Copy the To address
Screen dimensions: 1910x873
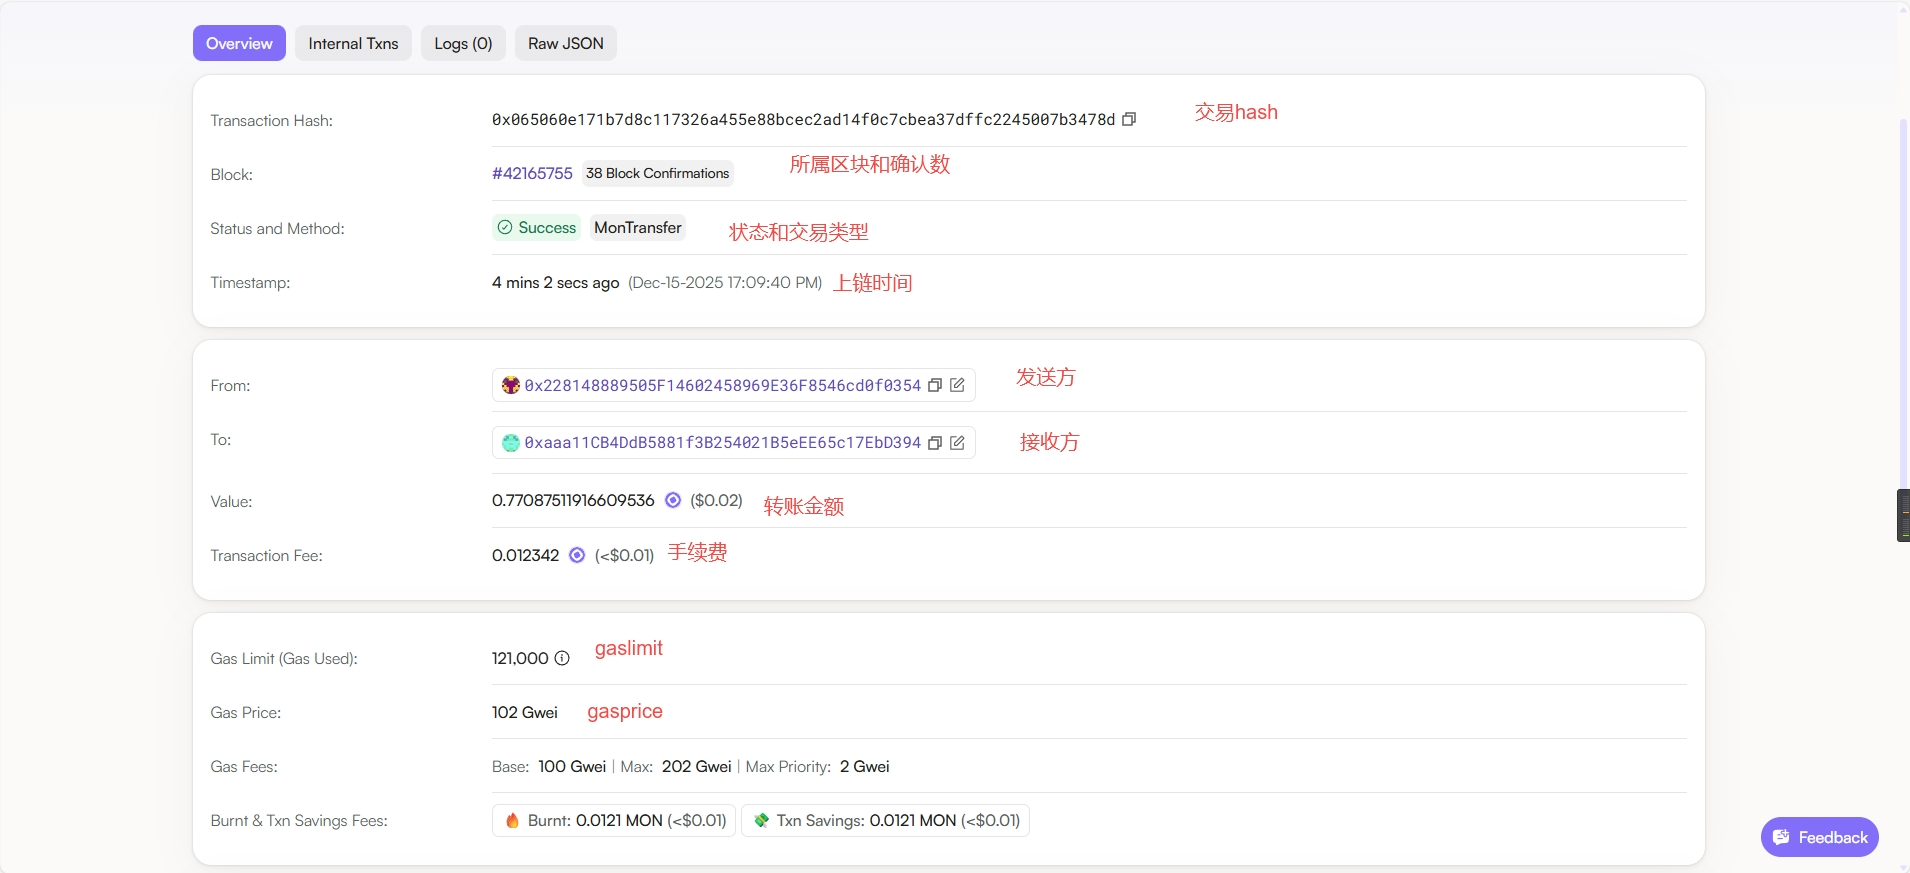[935, 443]
